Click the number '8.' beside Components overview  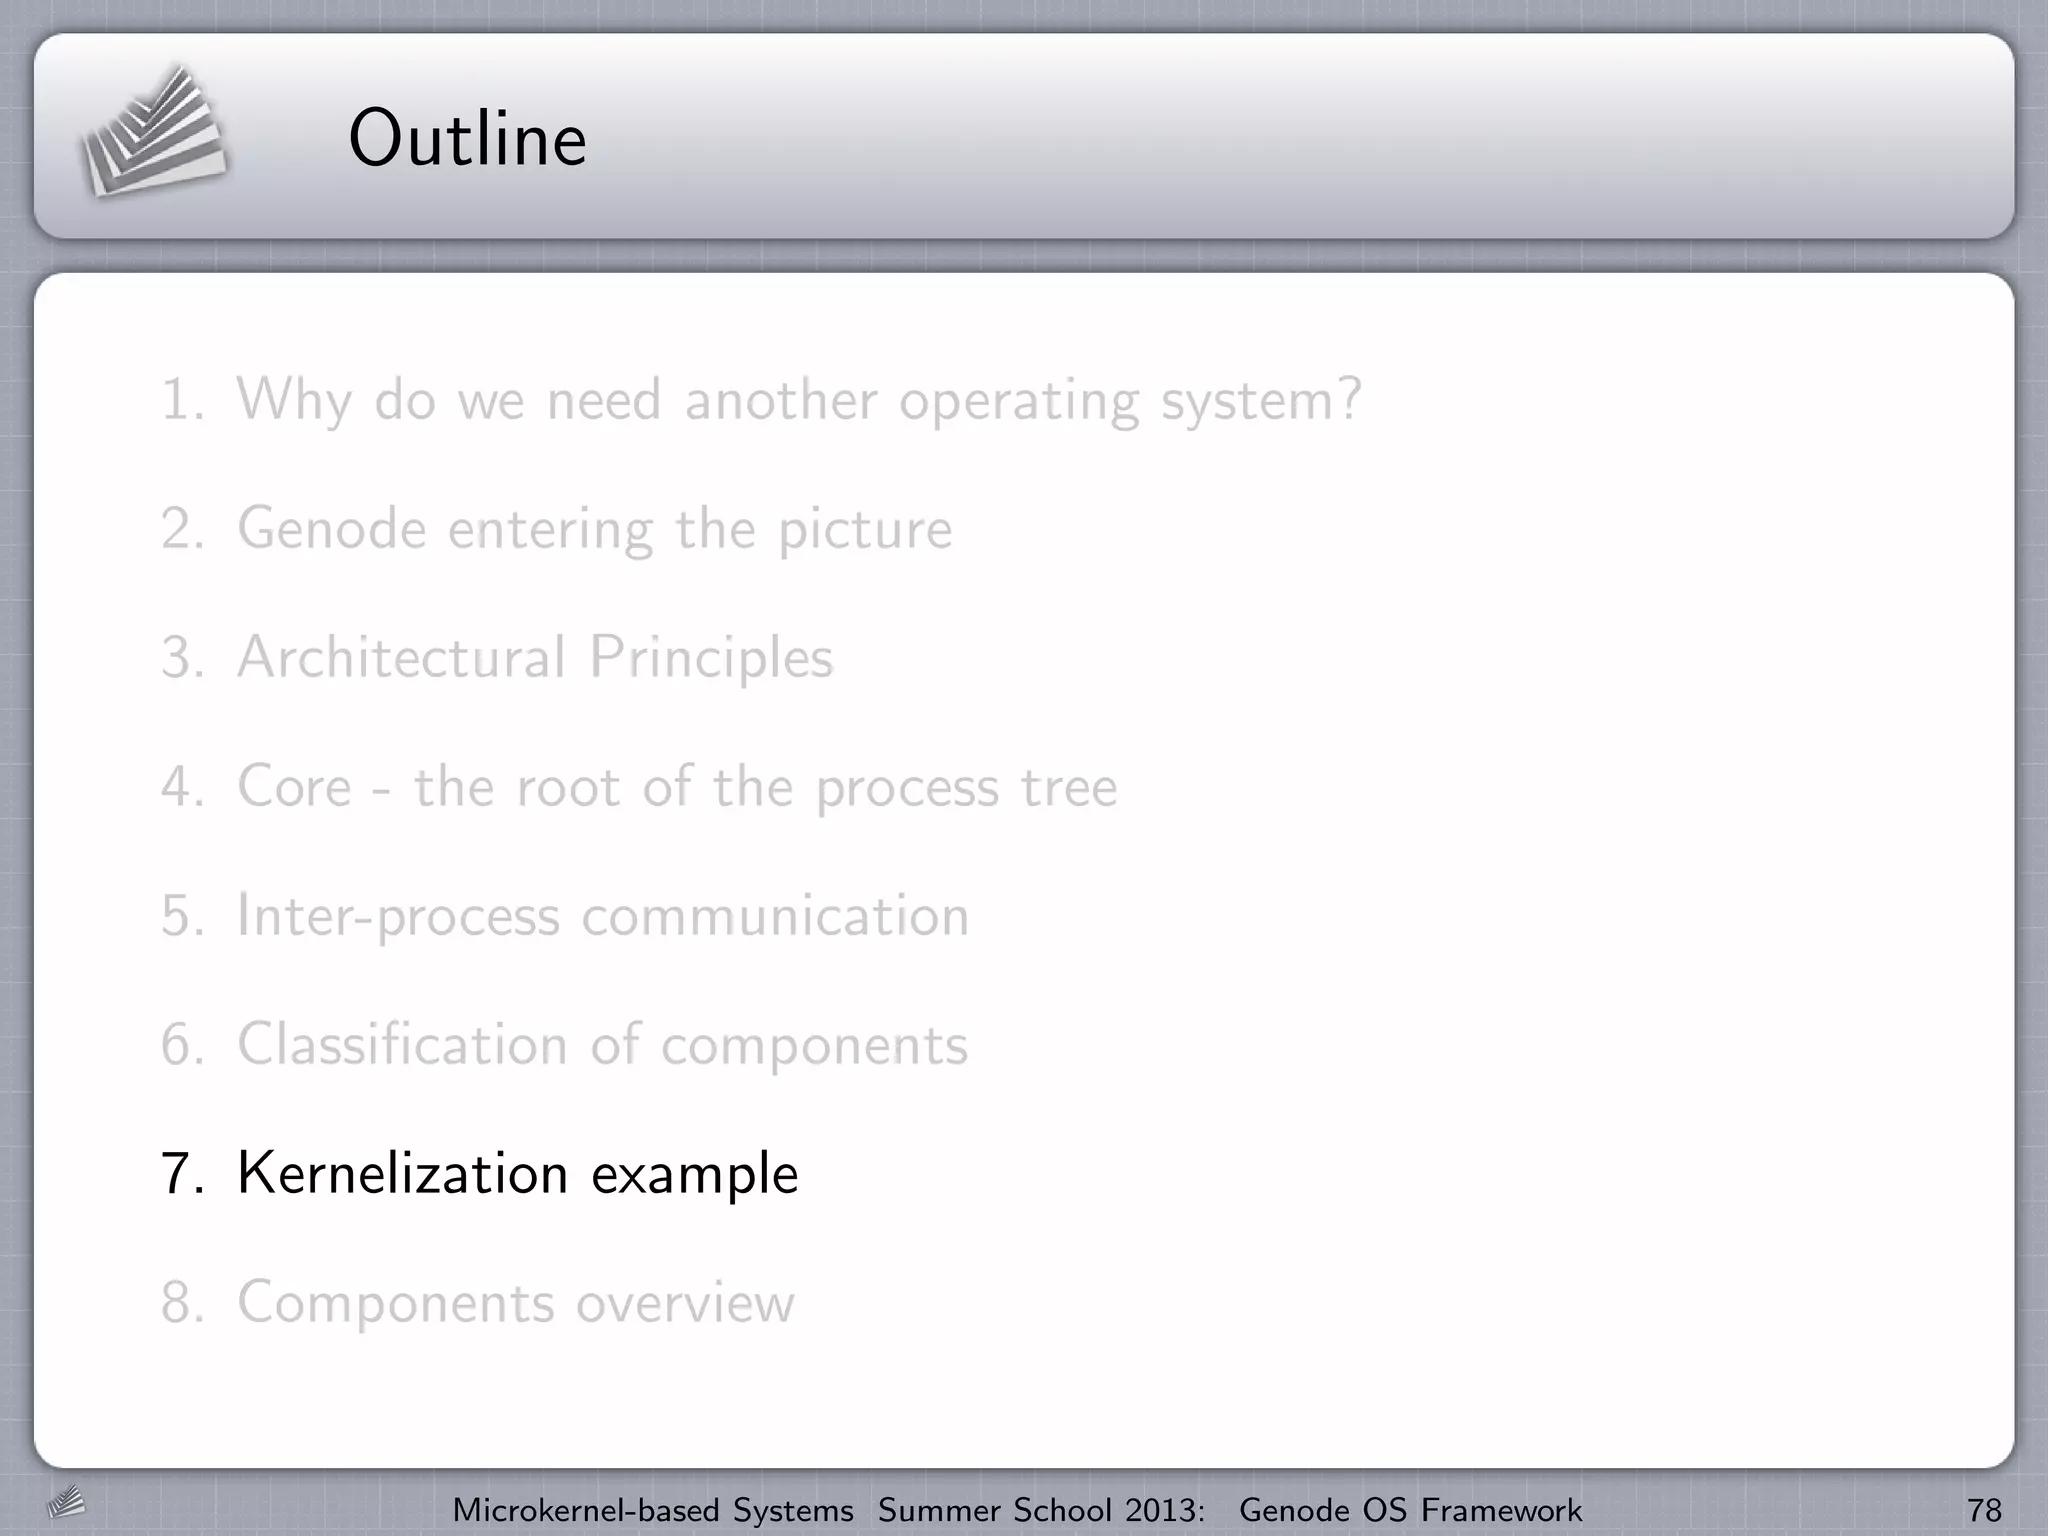pyautogui.click(x=182, y=1303)
